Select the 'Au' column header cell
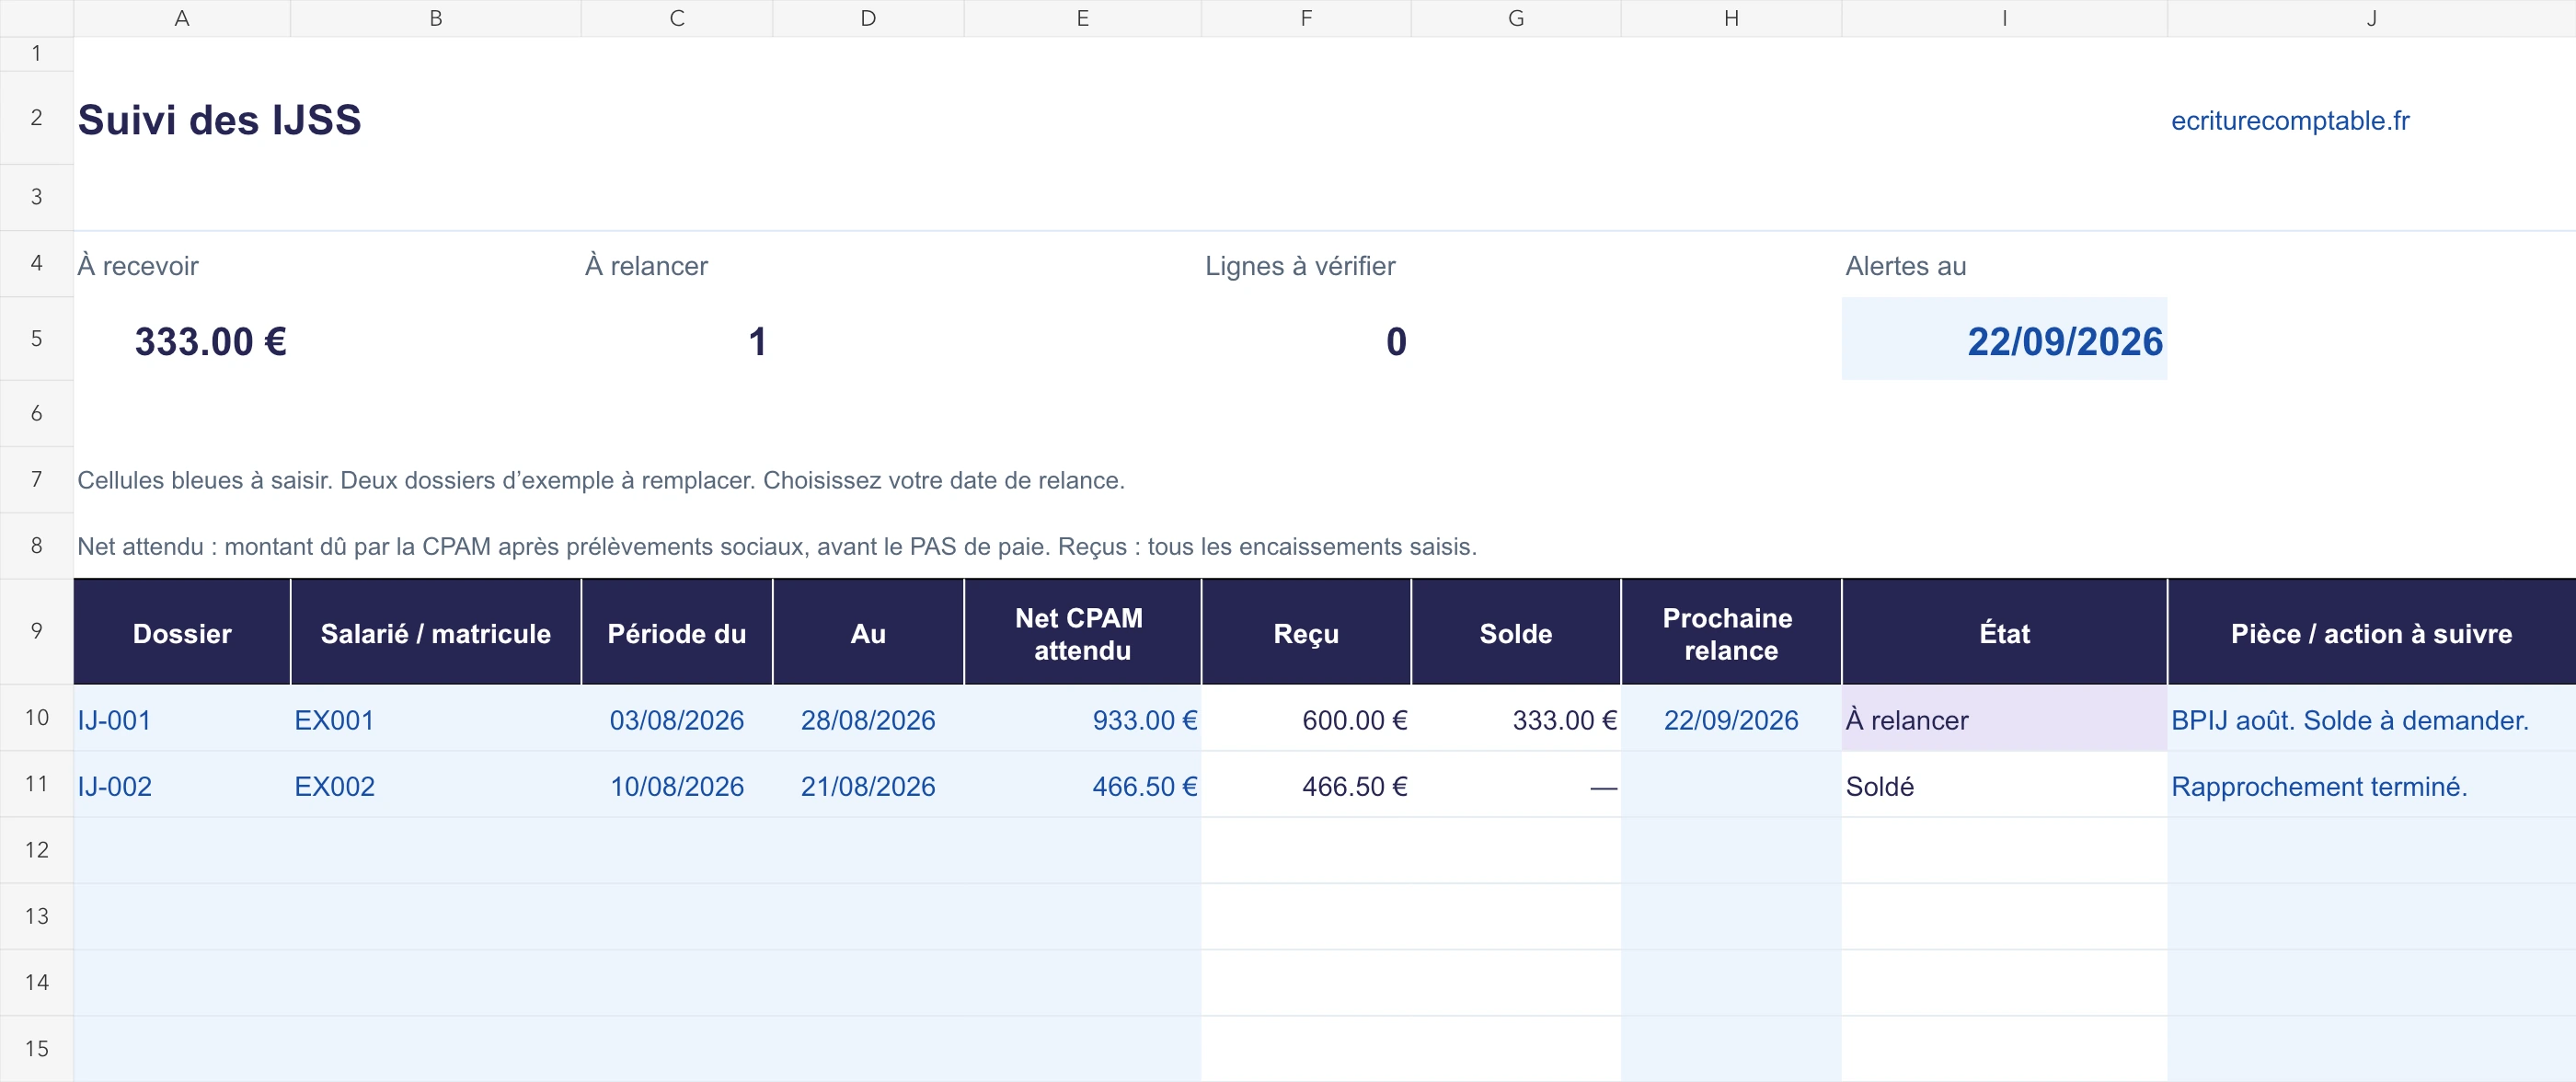The height and width of the screenshot is (1082, 2576). tap(868, 633)
